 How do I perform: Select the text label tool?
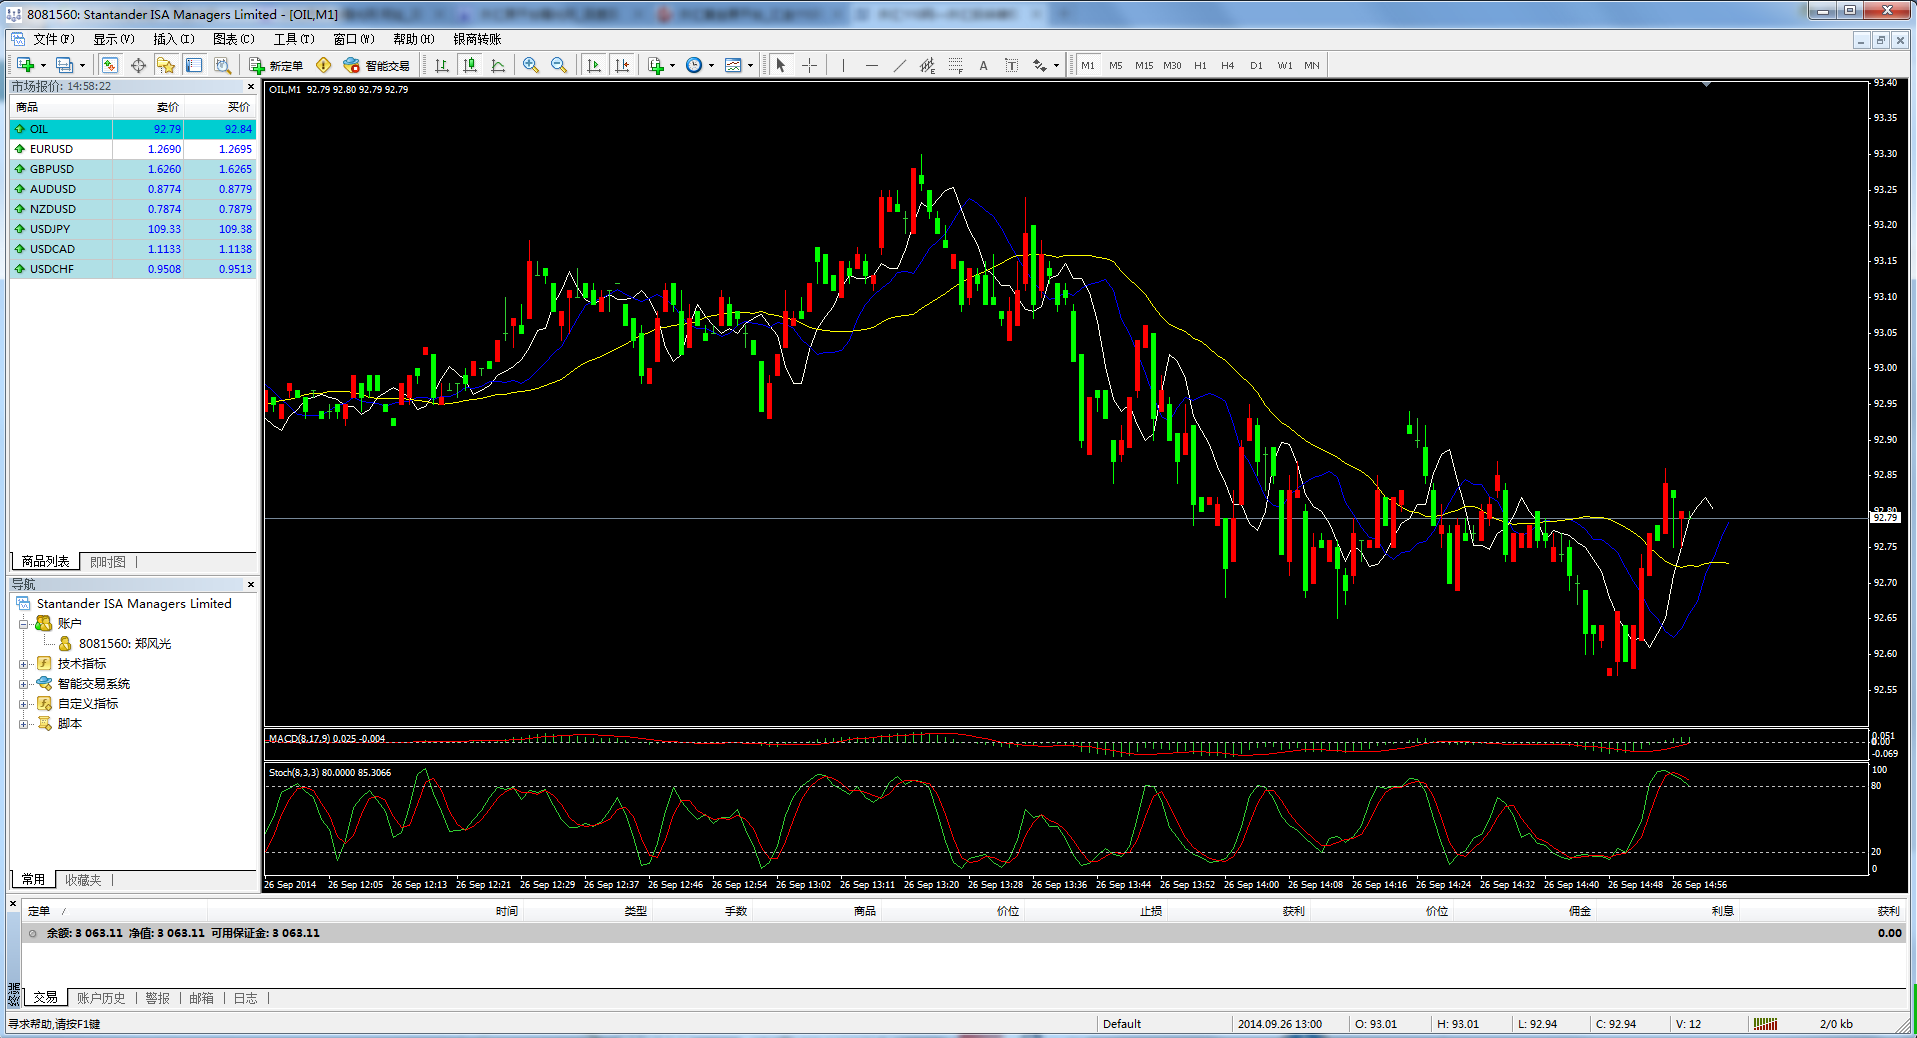coord(983,65)
